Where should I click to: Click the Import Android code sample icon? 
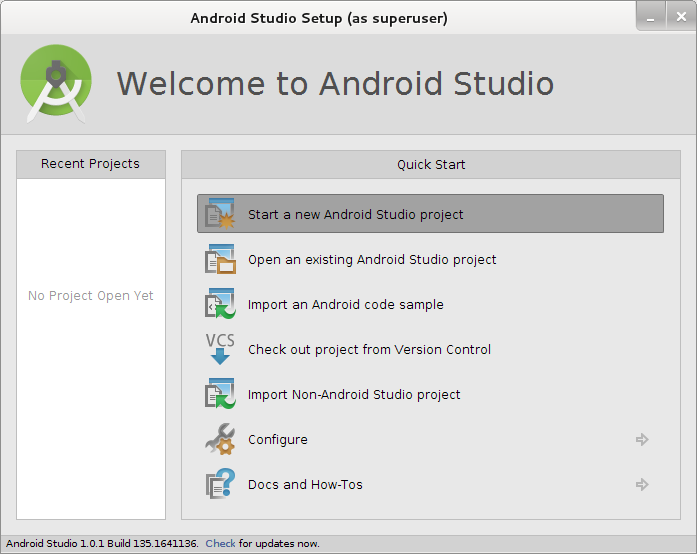[x=220, y=304]
